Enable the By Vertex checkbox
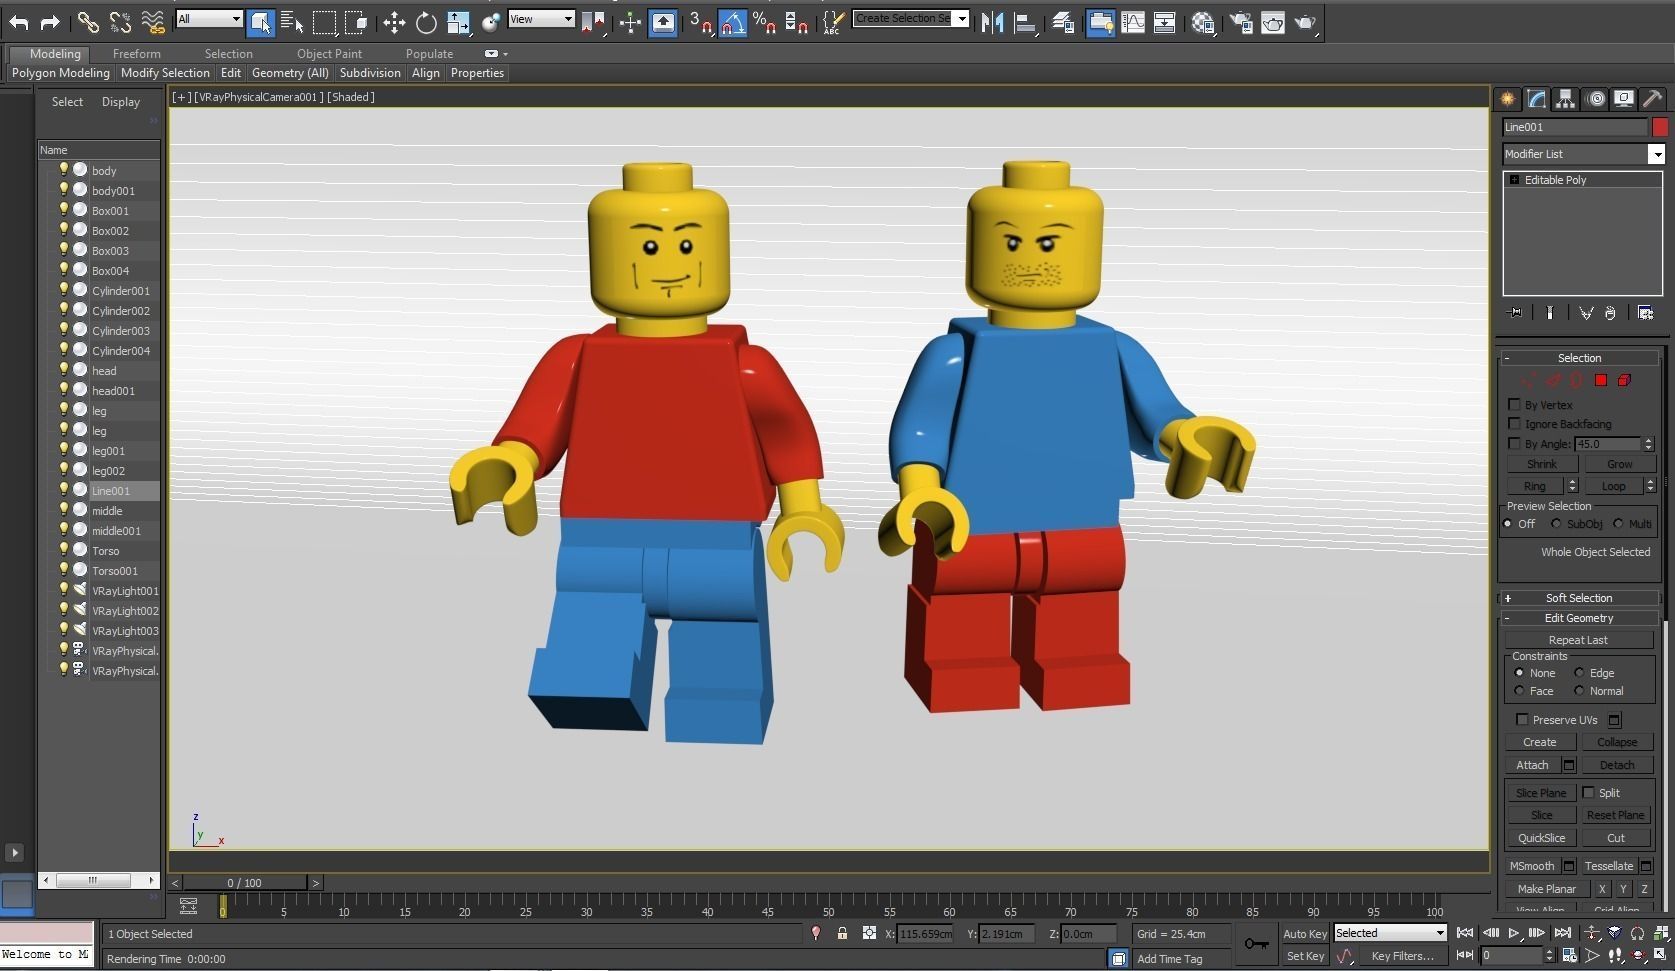 tap(1515, 405)
